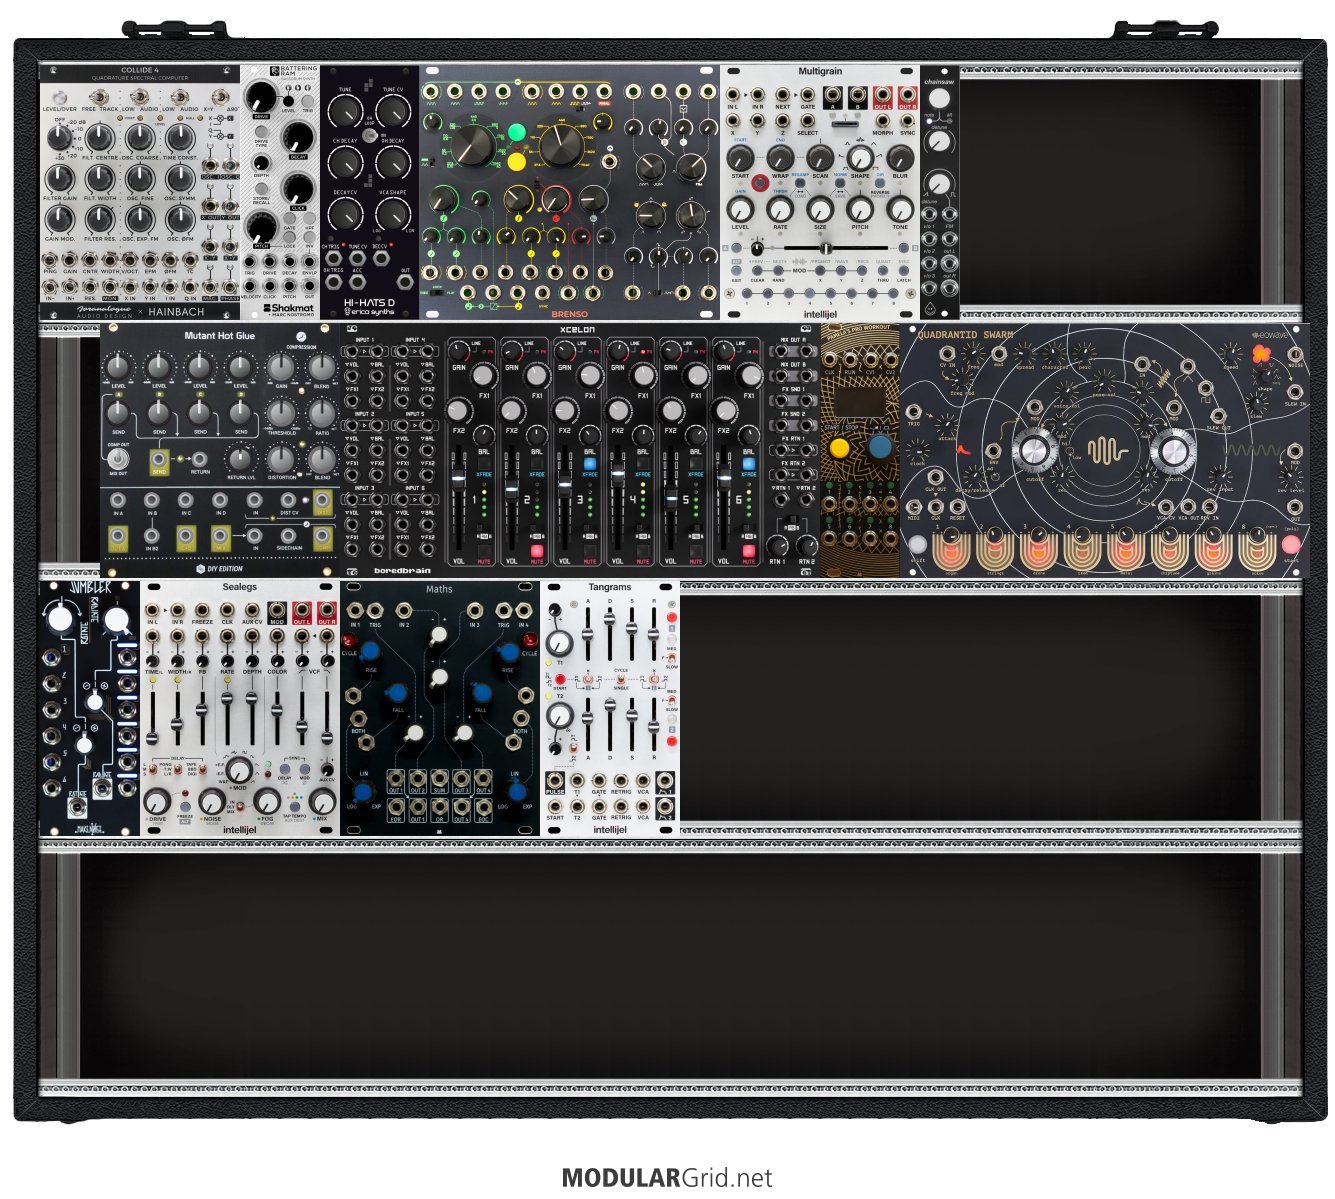Viewport: 1335px width, 1199px height.
Task: Toggle the left CYCLE button on Maths
Action: click(350, 640)
